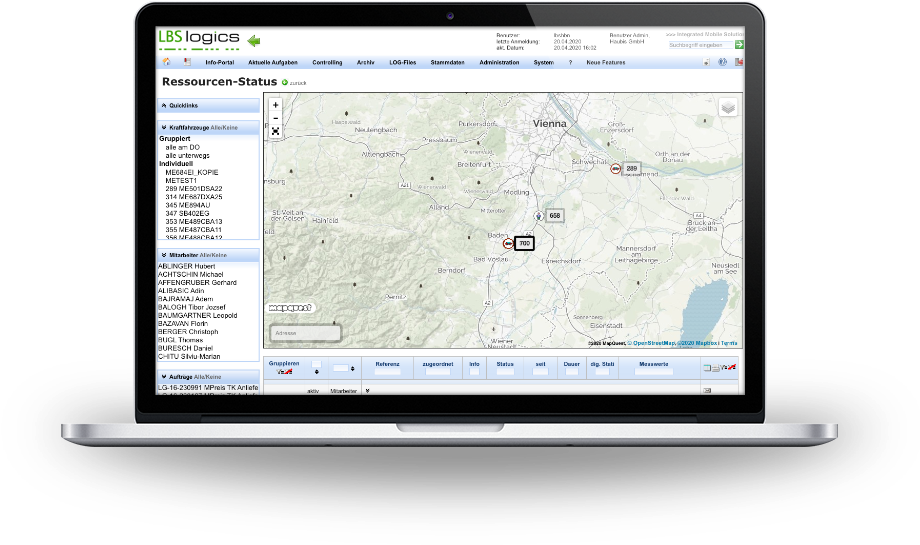Image resolution: width=920 pixels, height=545 pixels.
Task: Select vehicle marker 700 near Baden
Action: (525, 243)
